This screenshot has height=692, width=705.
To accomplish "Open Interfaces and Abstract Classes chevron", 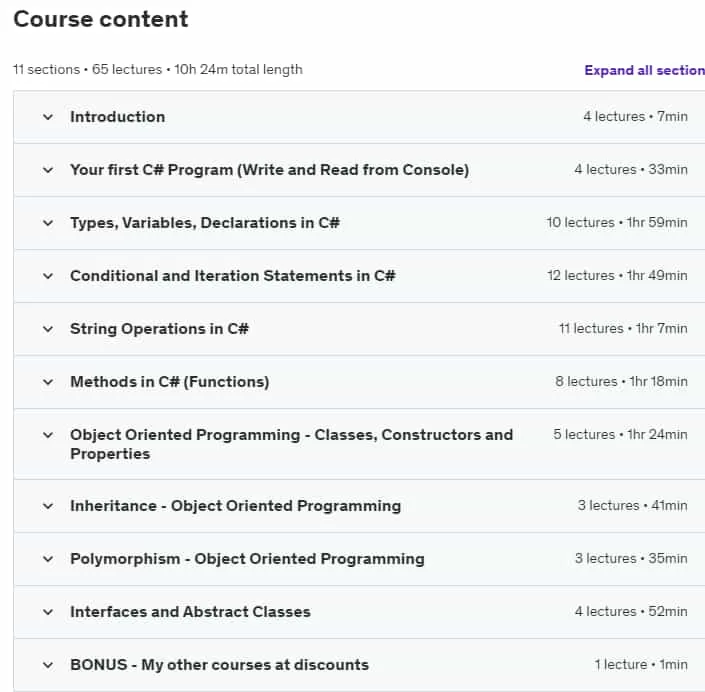I will pos(48,612).
